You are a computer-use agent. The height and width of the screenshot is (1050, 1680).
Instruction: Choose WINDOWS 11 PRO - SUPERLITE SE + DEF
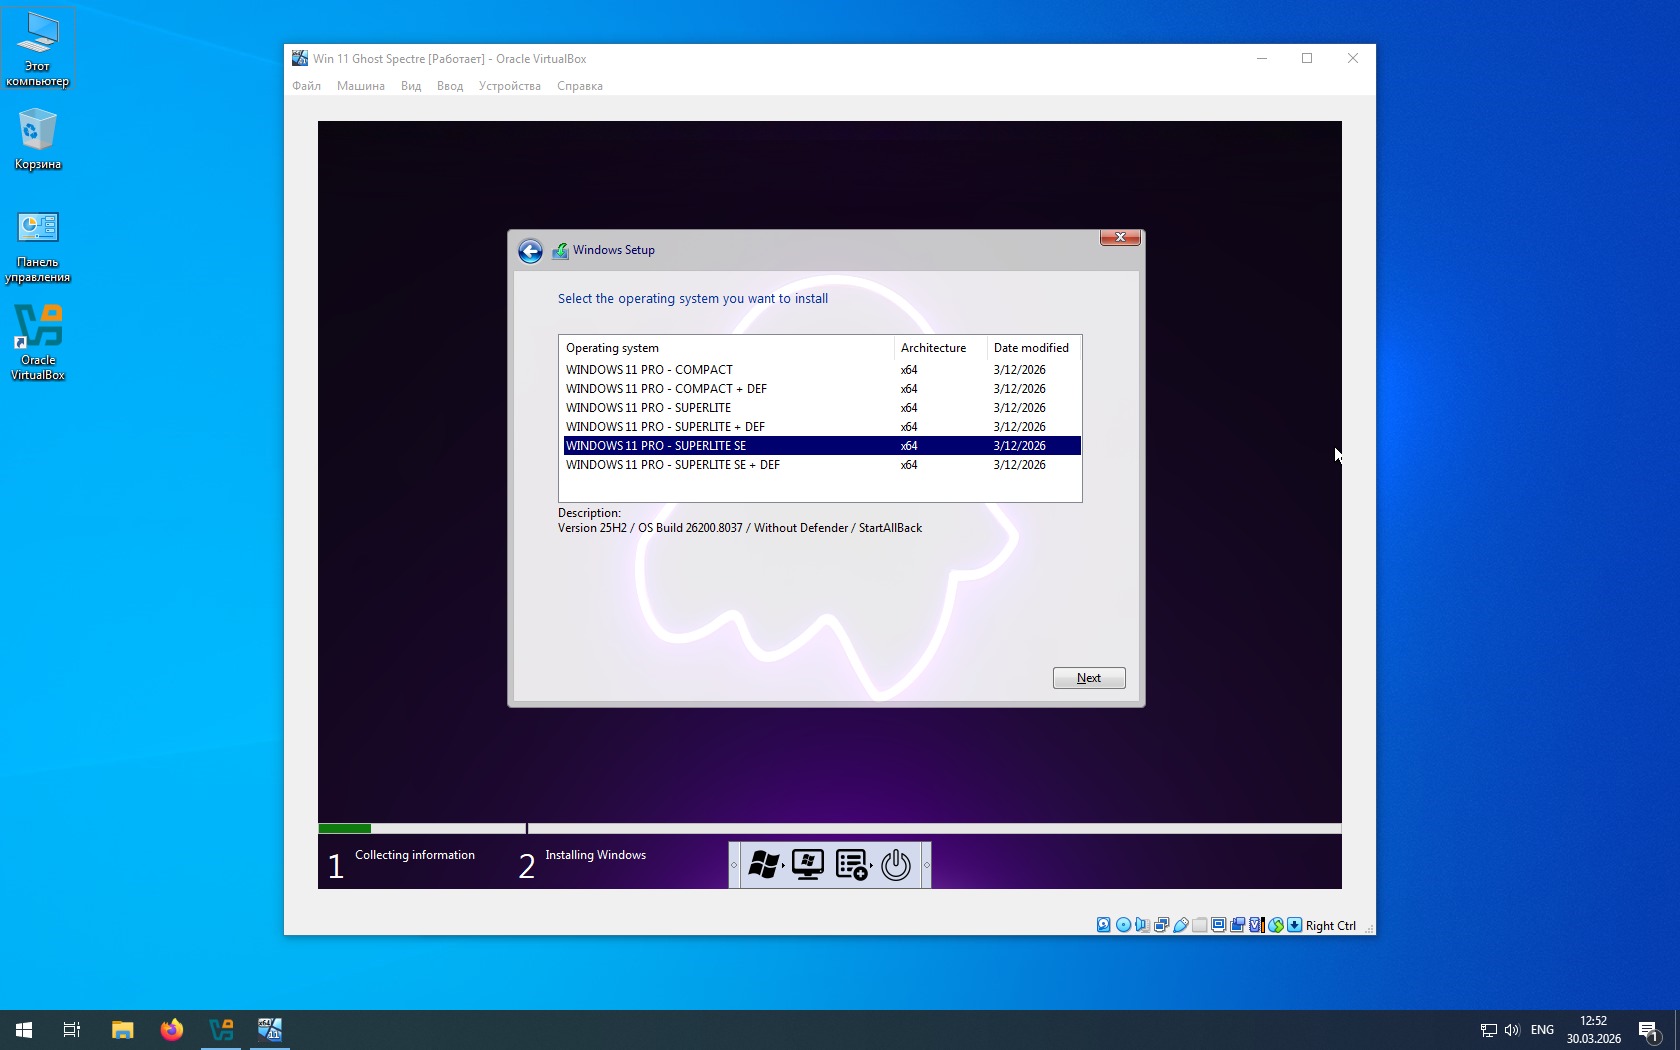tap(672, 465)
